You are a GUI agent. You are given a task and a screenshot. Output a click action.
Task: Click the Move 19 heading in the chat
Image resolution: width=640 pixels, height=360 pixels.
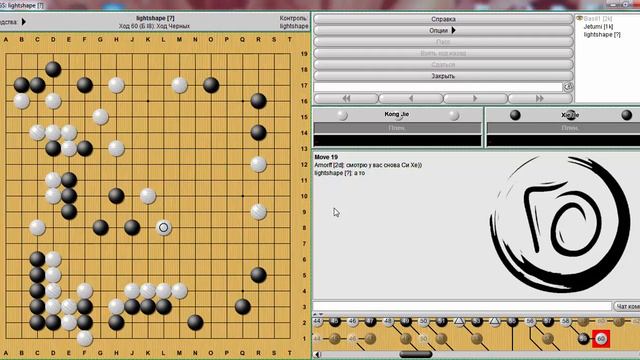326,157
